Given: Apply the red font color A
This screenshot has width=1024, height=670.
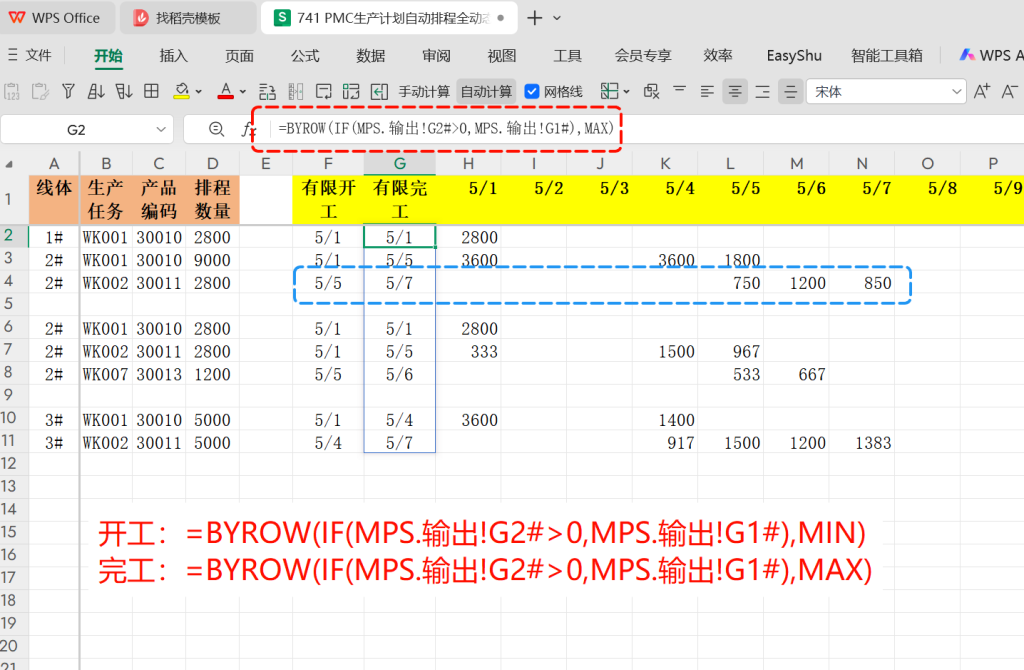Looking at the screenshot, I should (x=225, y=91).
